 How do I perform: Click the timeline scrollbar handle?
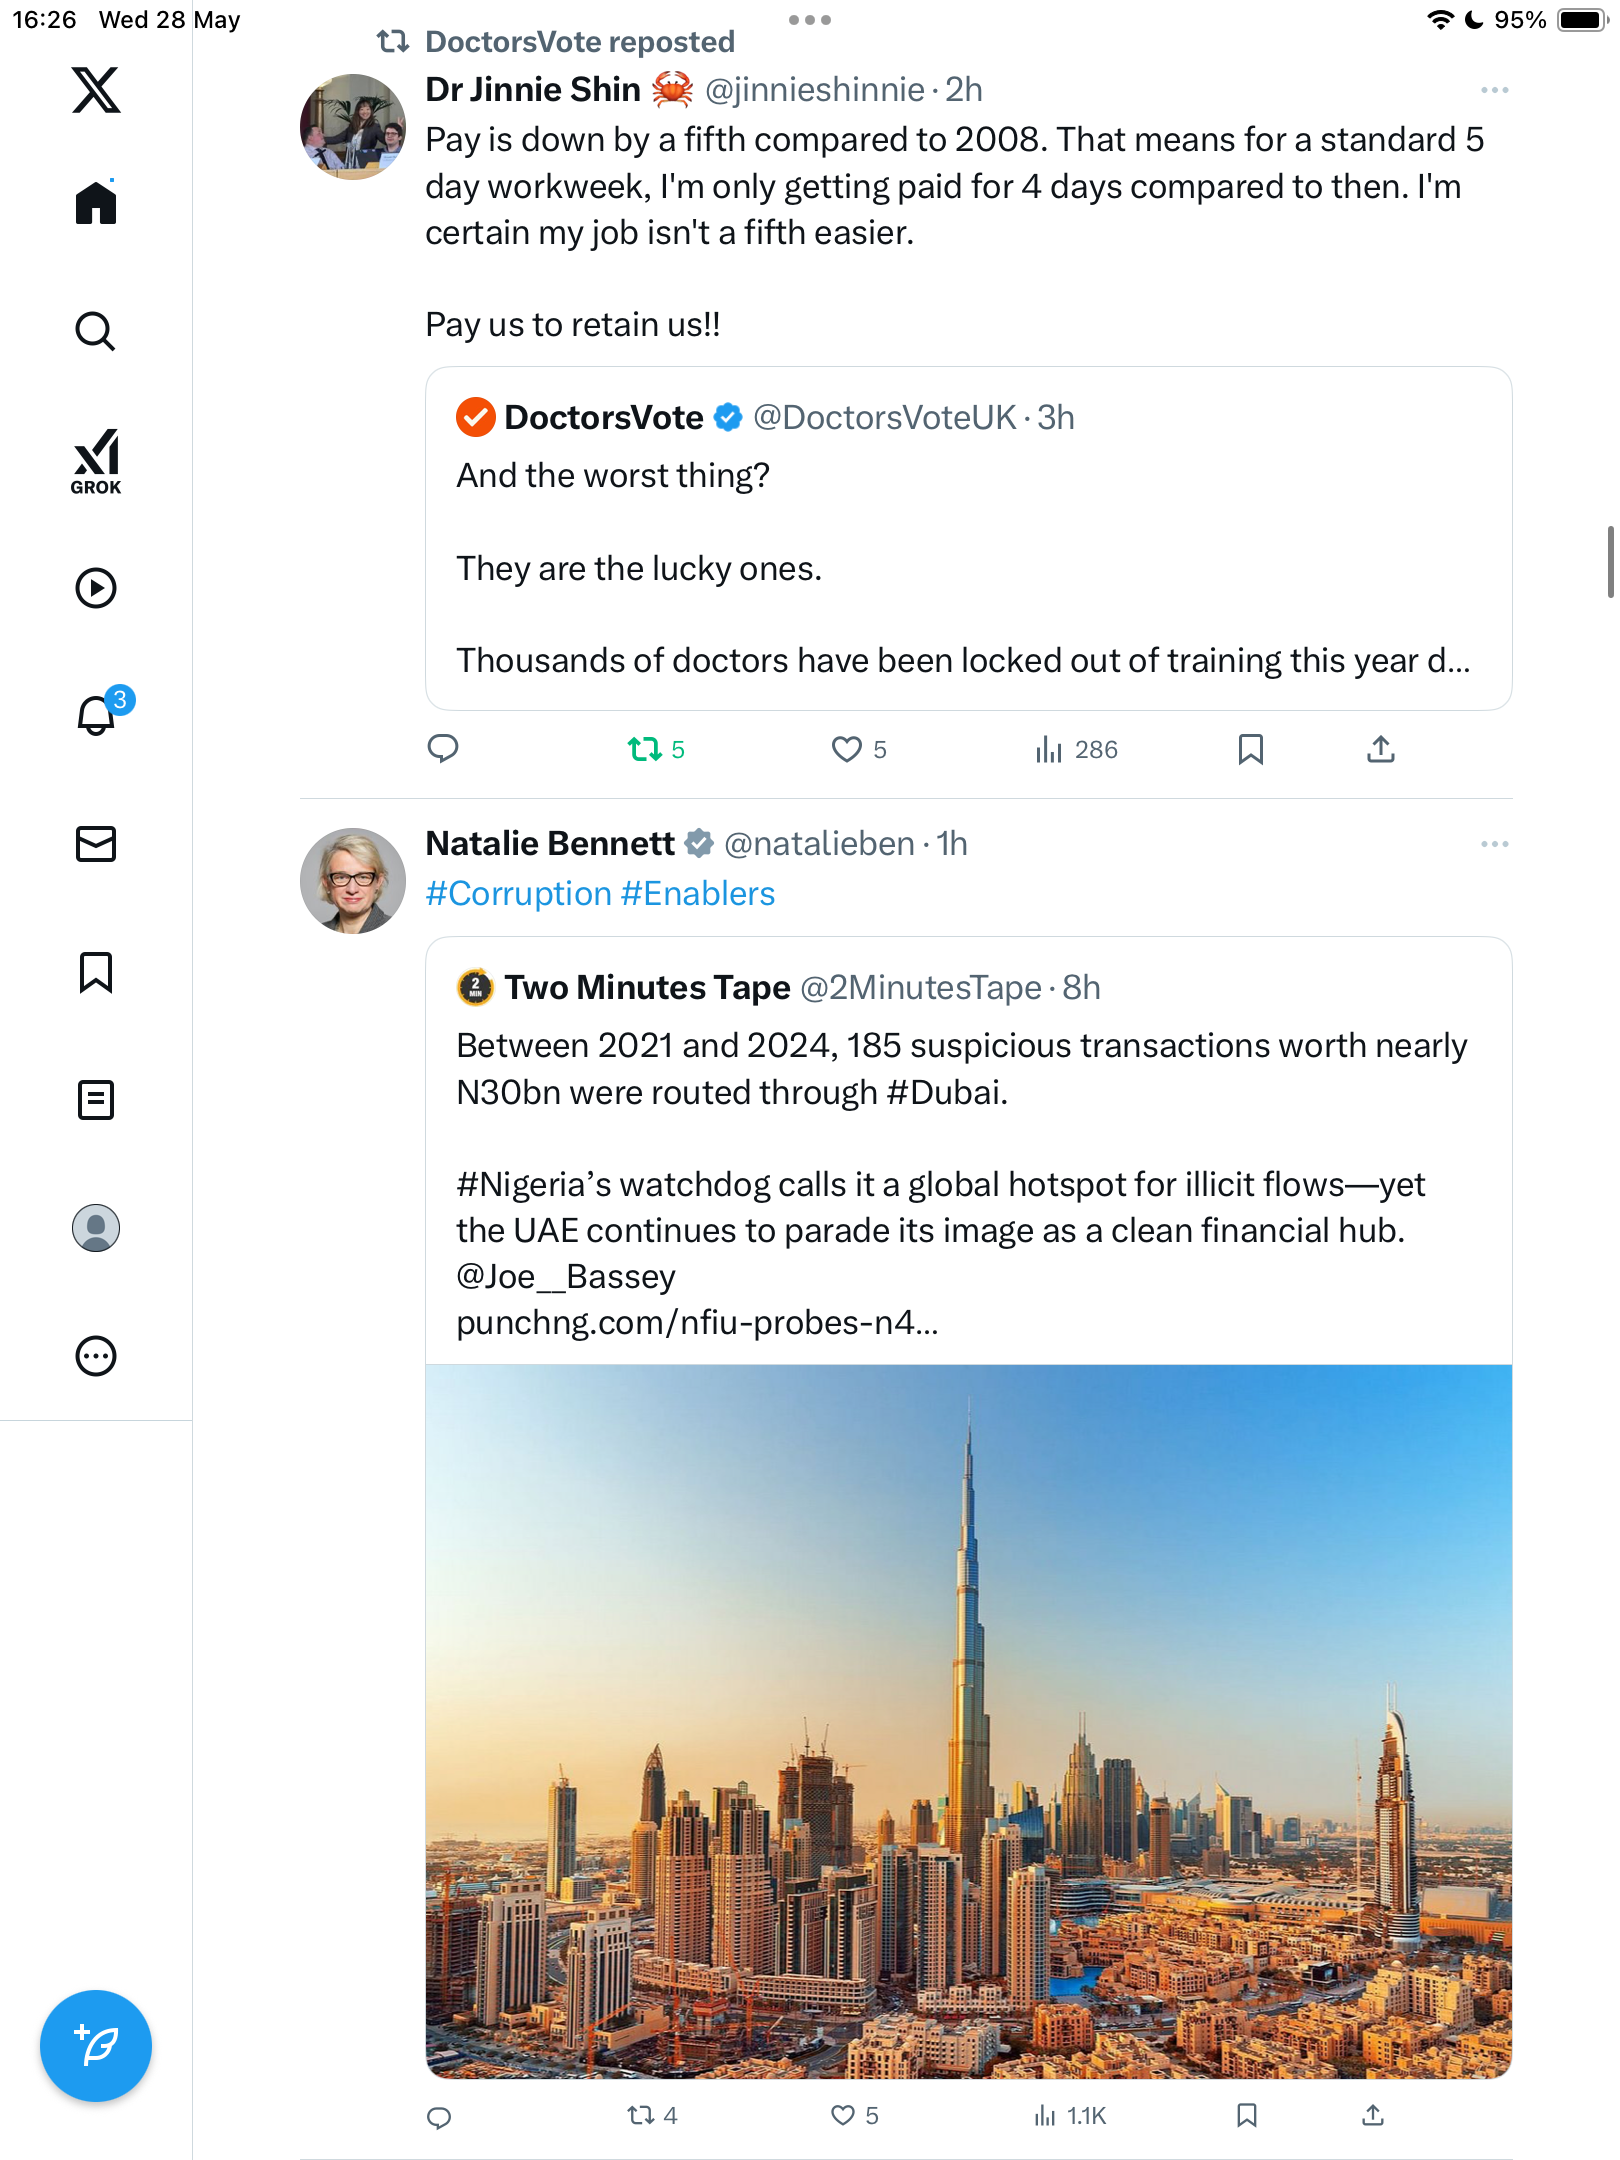point(1610,562)
